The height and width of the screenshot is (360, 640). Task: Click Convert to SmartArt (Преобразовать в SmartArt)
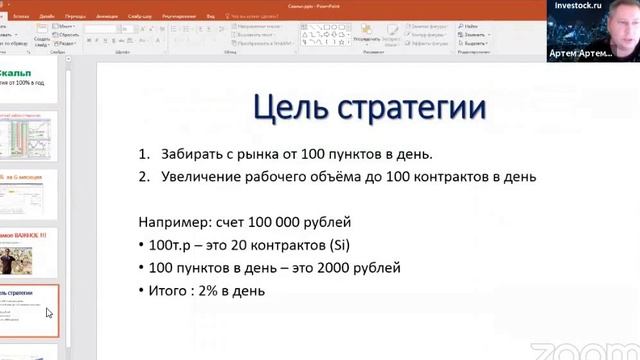pos(263,43)
